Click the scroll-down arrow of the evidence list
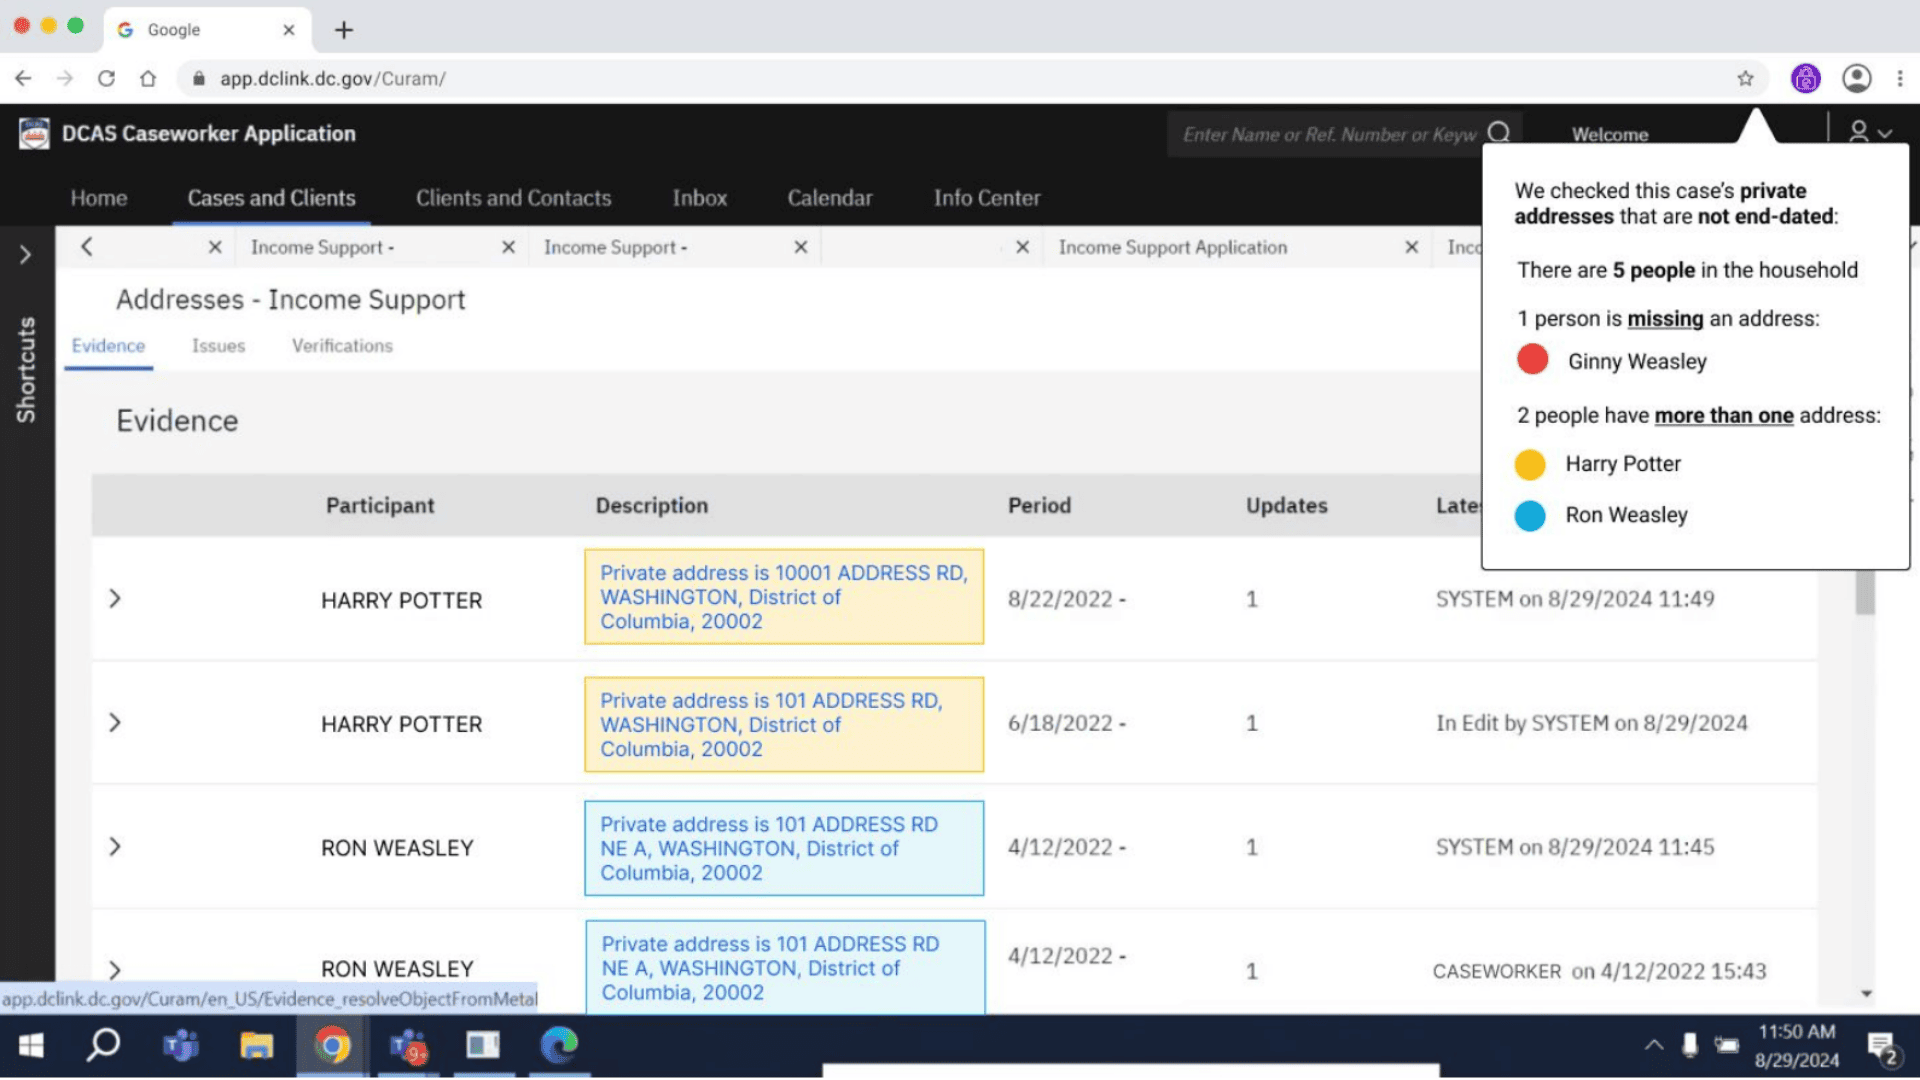The width and height of the screenshot is (1920, 1080). 1866,994
